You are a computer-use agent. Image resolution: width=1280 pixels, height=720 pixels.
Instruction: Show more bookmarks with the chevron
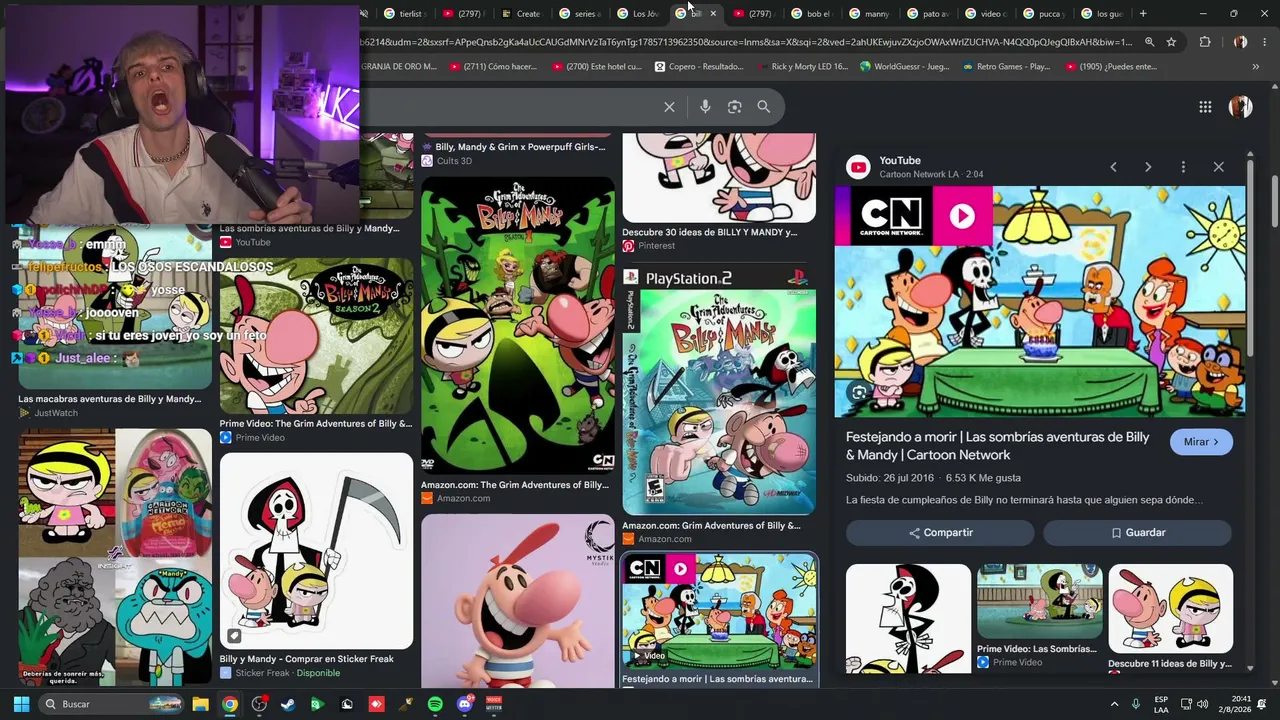coord(1256,67)
